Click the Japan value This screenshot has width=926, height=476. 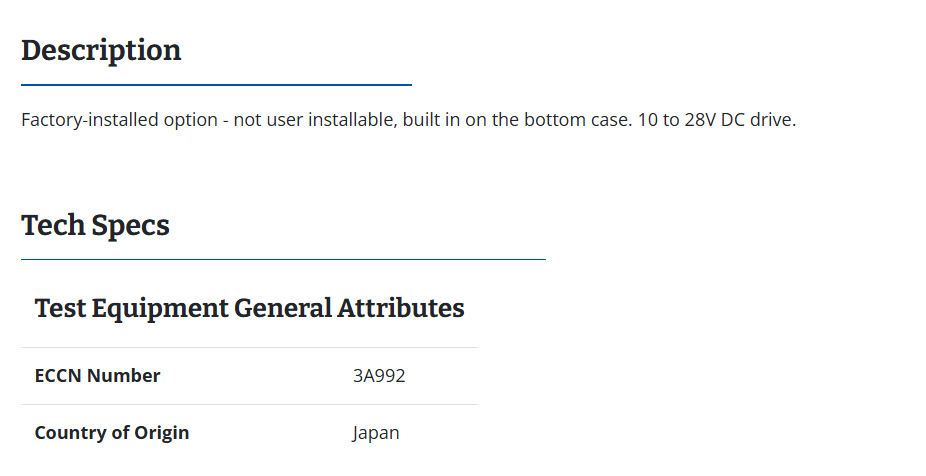click(376, 433)
